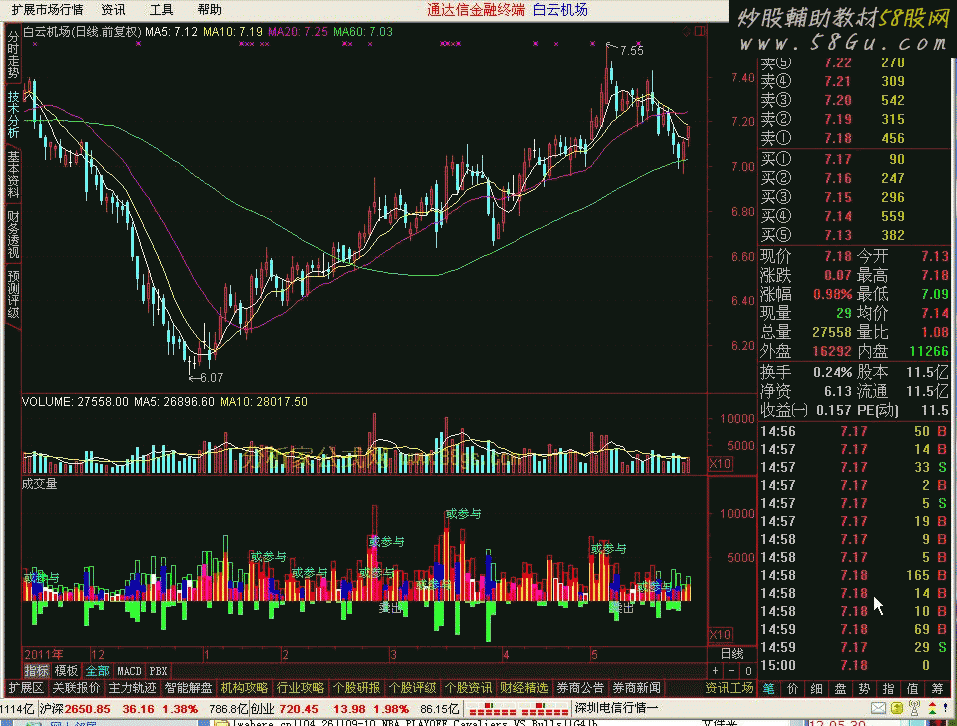Select the MACD indicator tab
The height and width of the screenshot is (726, 957).
129,670
